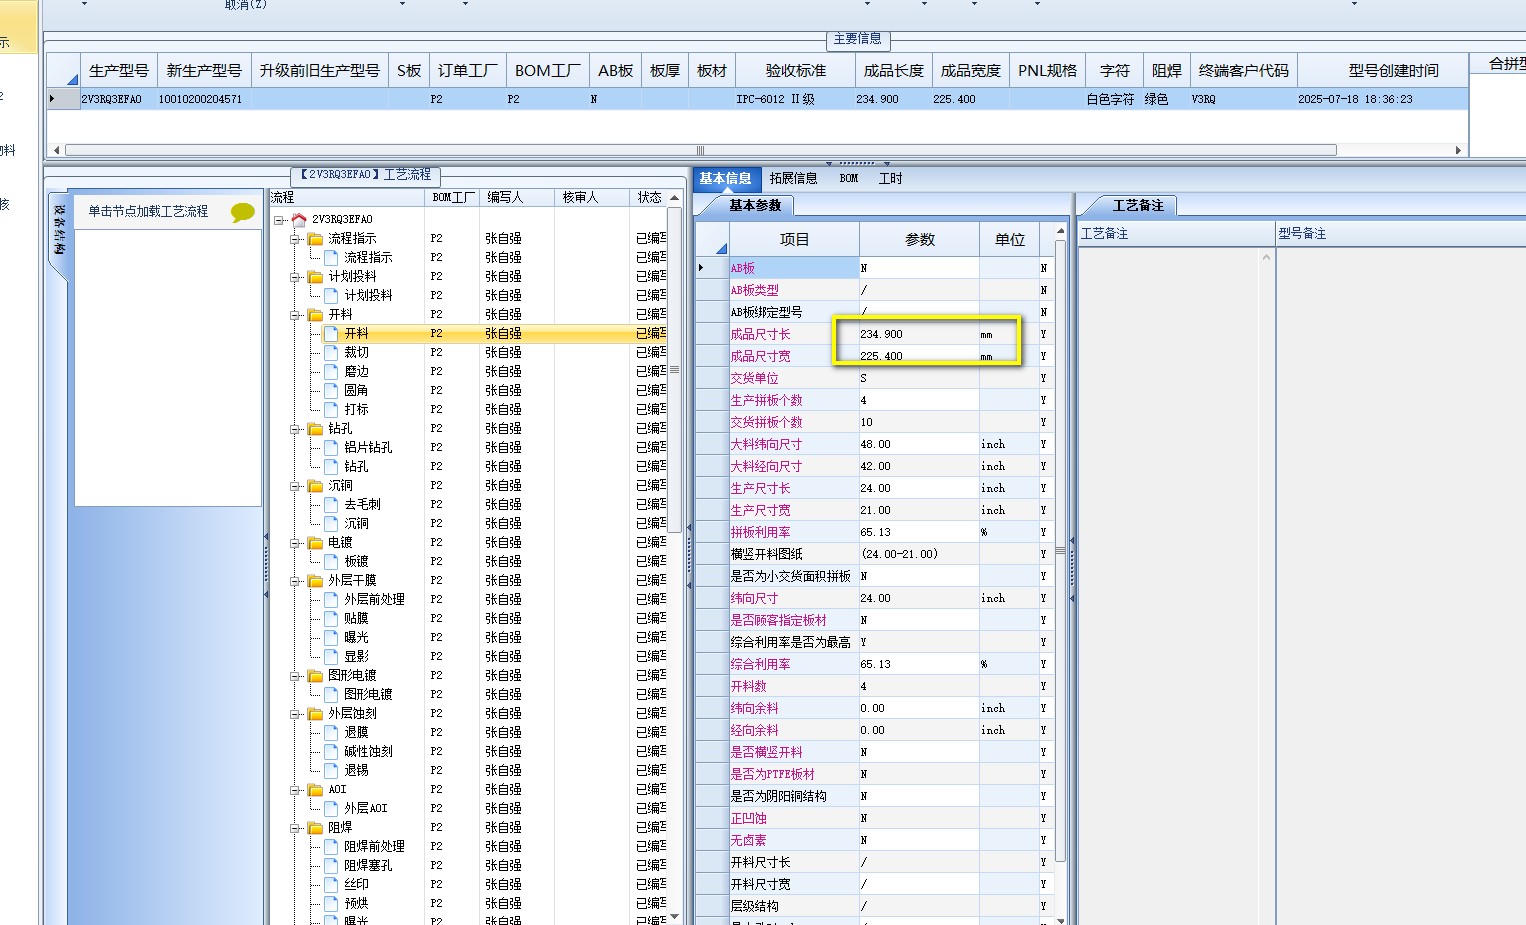Click the folder icon of 外层干膜
Viewport: 1526px width, 925px height.
click(x=315, y=580)
